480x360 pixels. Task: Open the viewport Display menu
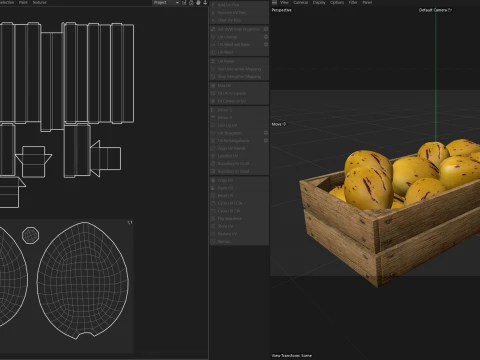[x=319, y=2]
